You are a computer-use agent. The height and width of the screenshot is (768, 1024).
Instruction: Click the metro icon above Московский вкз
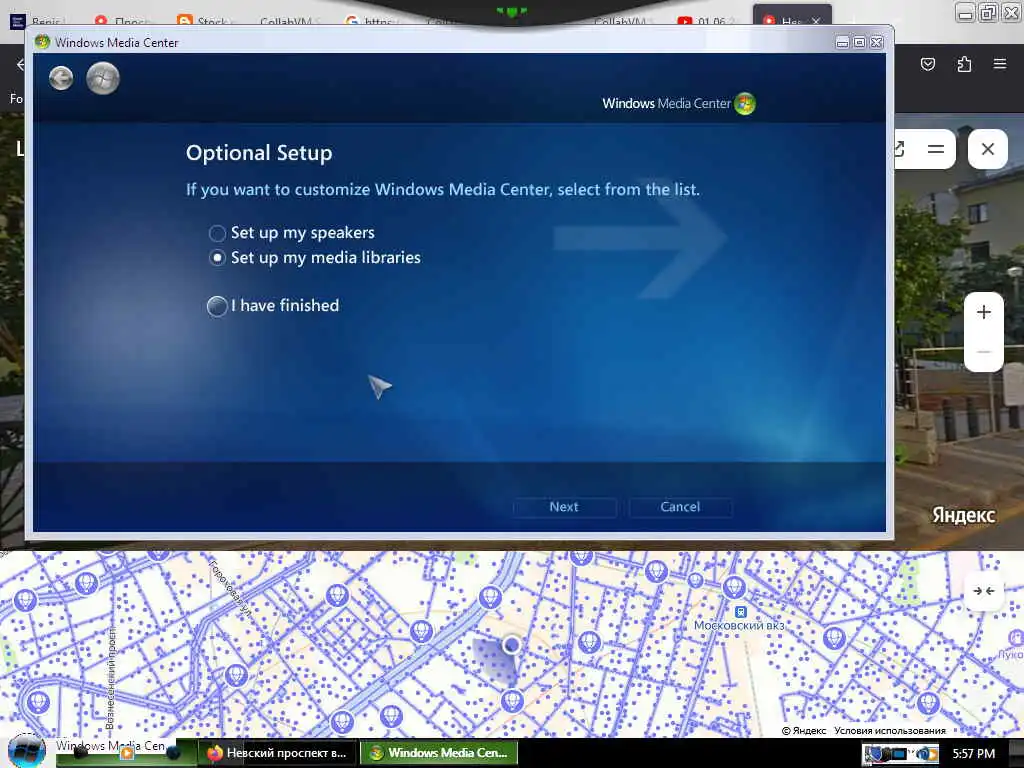coord(741,612)
